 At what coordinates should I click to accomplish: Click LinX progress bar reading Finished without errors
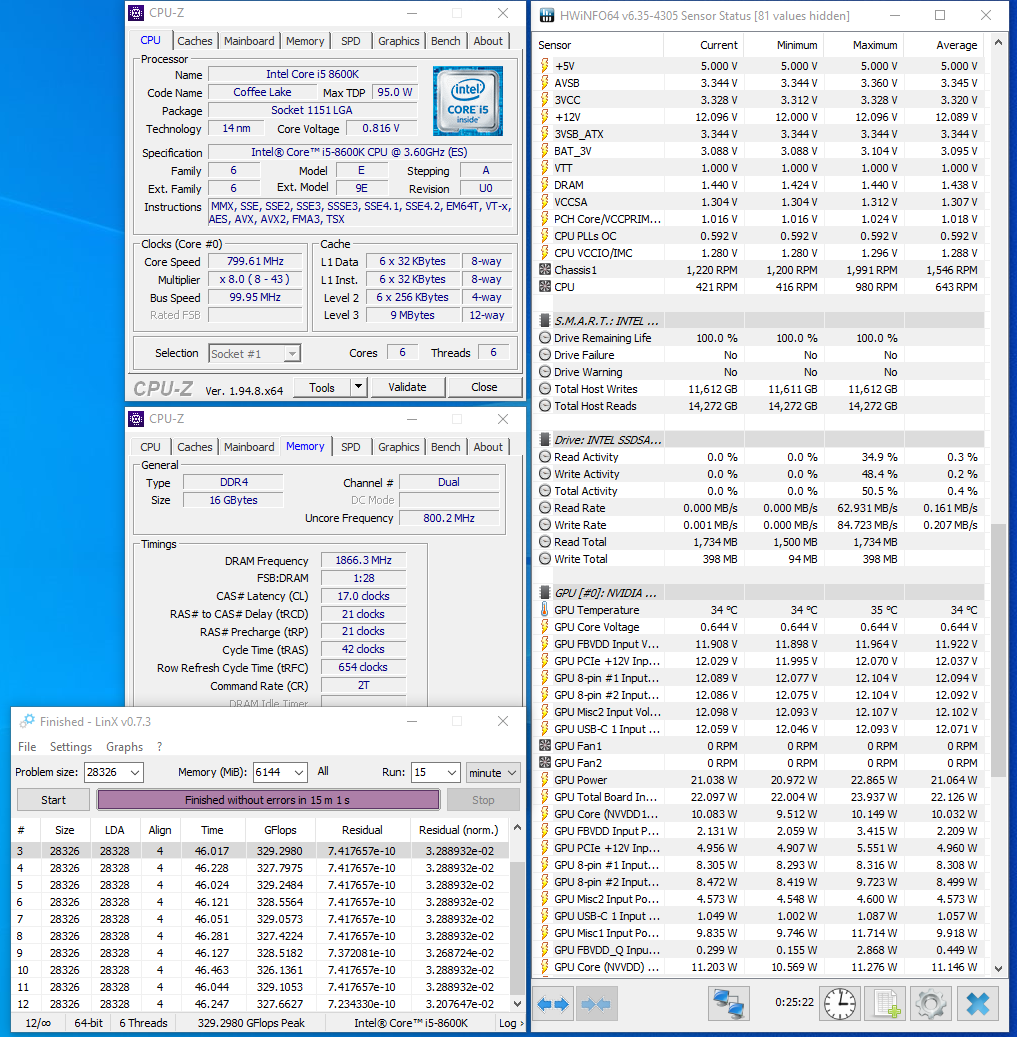click(x=268, y=800)
